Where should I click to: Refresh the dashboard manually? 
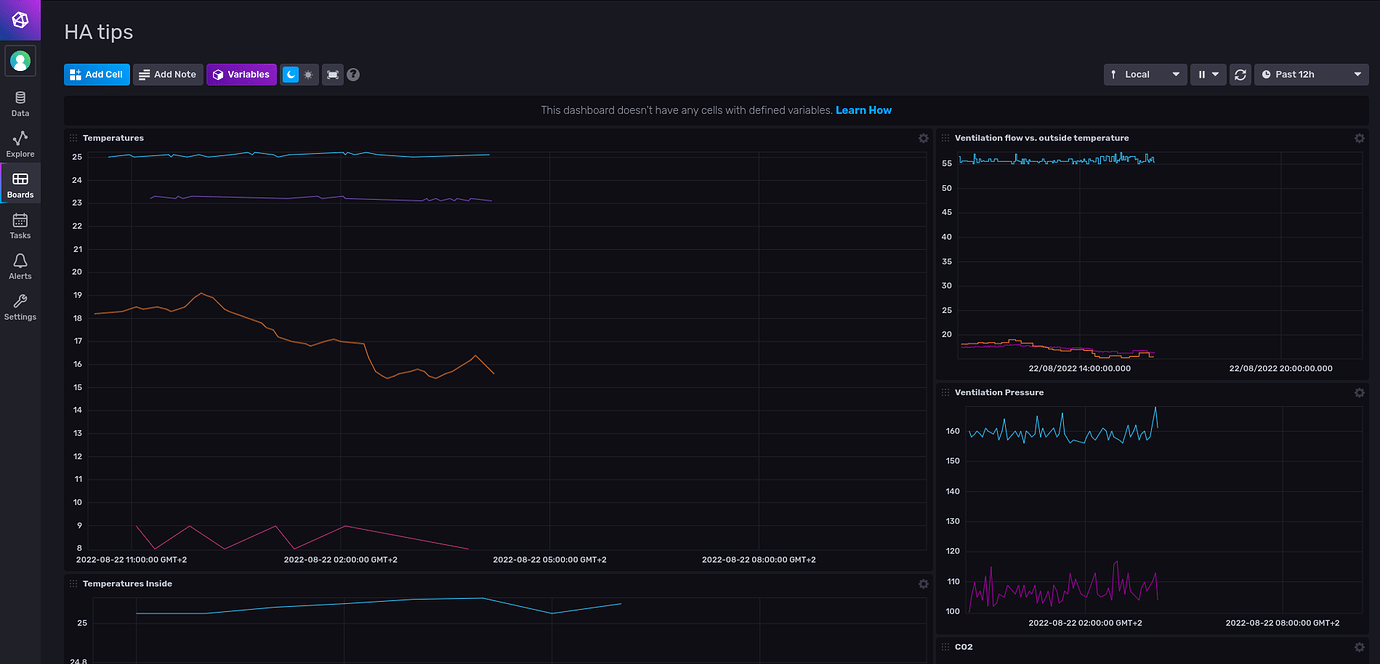click(1240, 74)
